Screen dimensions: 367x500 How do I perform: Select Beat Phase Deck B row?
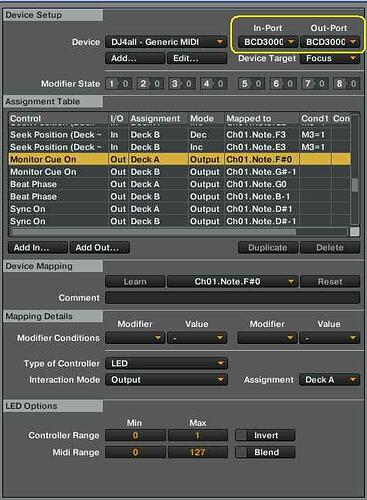[179, 196]
